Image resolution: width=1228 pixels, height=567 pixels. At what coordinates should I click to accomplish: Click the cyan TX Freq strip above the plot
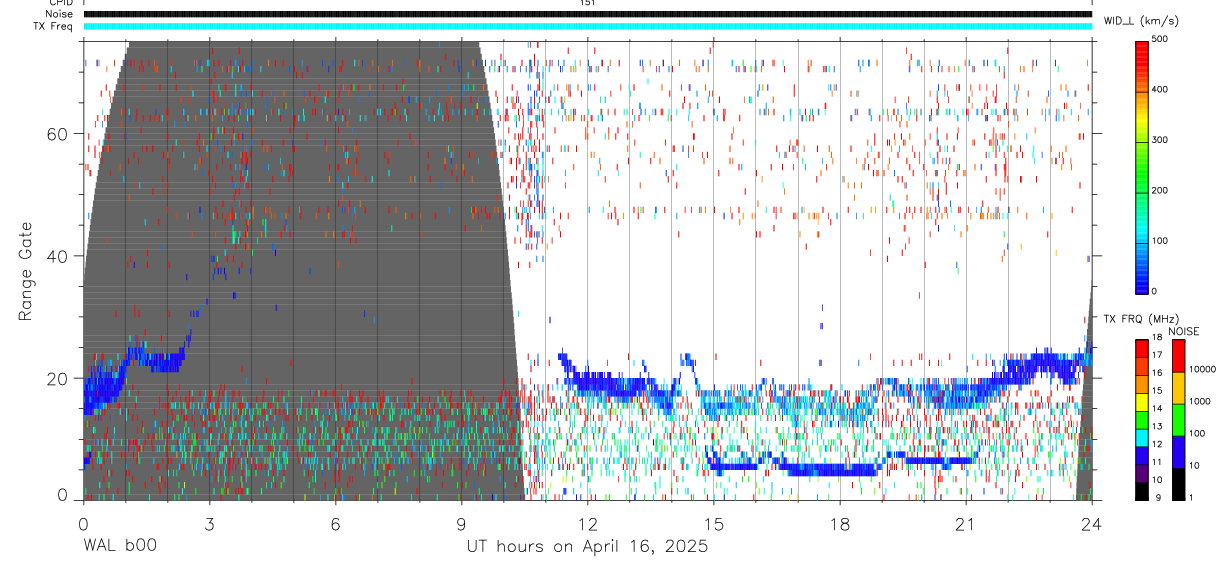click(x=587, y=26)
